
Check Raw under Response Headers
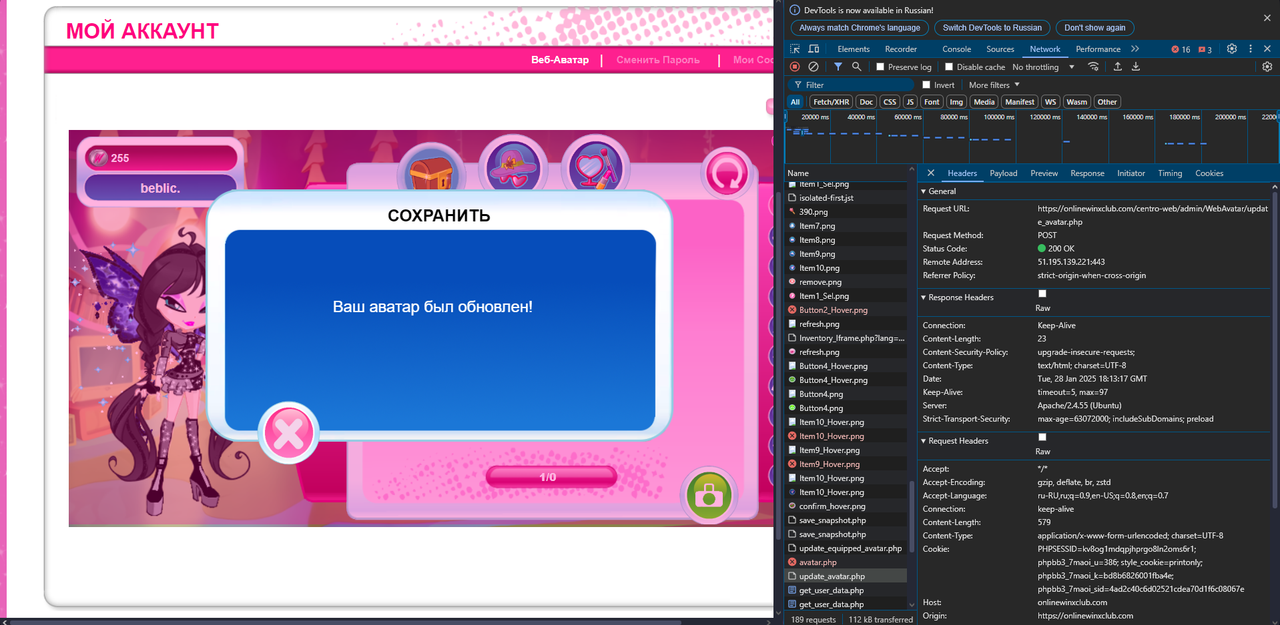tap(1042, 293)
